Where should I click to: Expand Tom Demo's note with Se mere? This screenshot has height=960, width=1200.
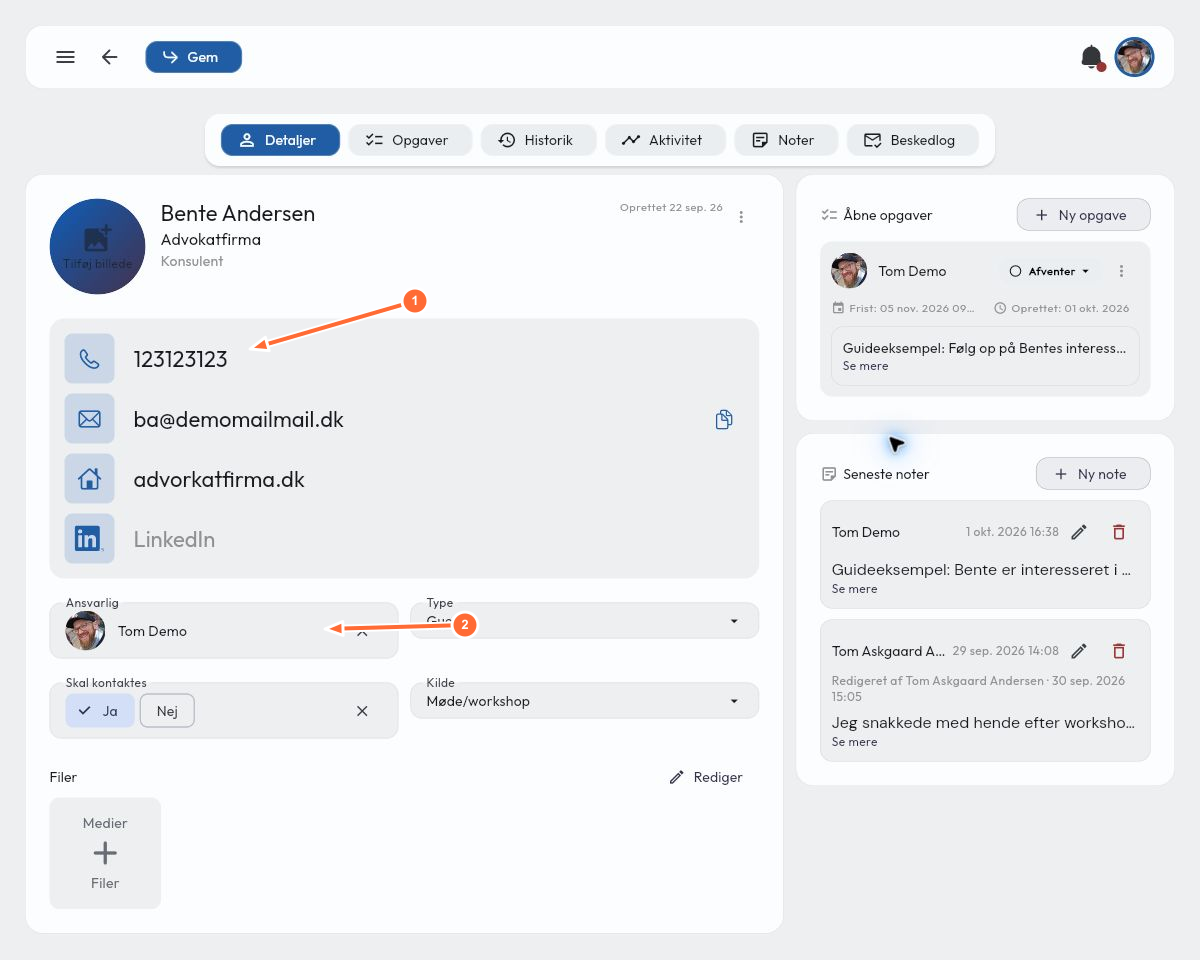855,589
